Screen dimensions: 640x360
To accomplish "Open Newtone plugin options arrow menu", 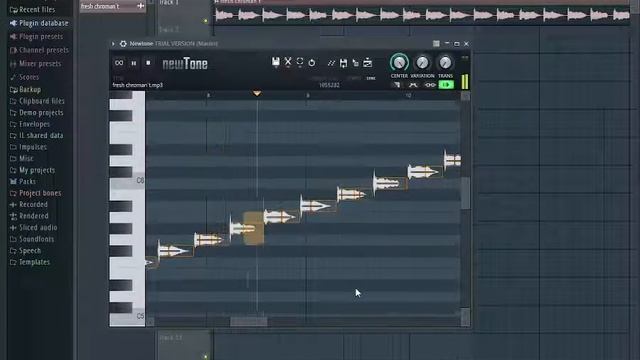I will pos(113,44).
